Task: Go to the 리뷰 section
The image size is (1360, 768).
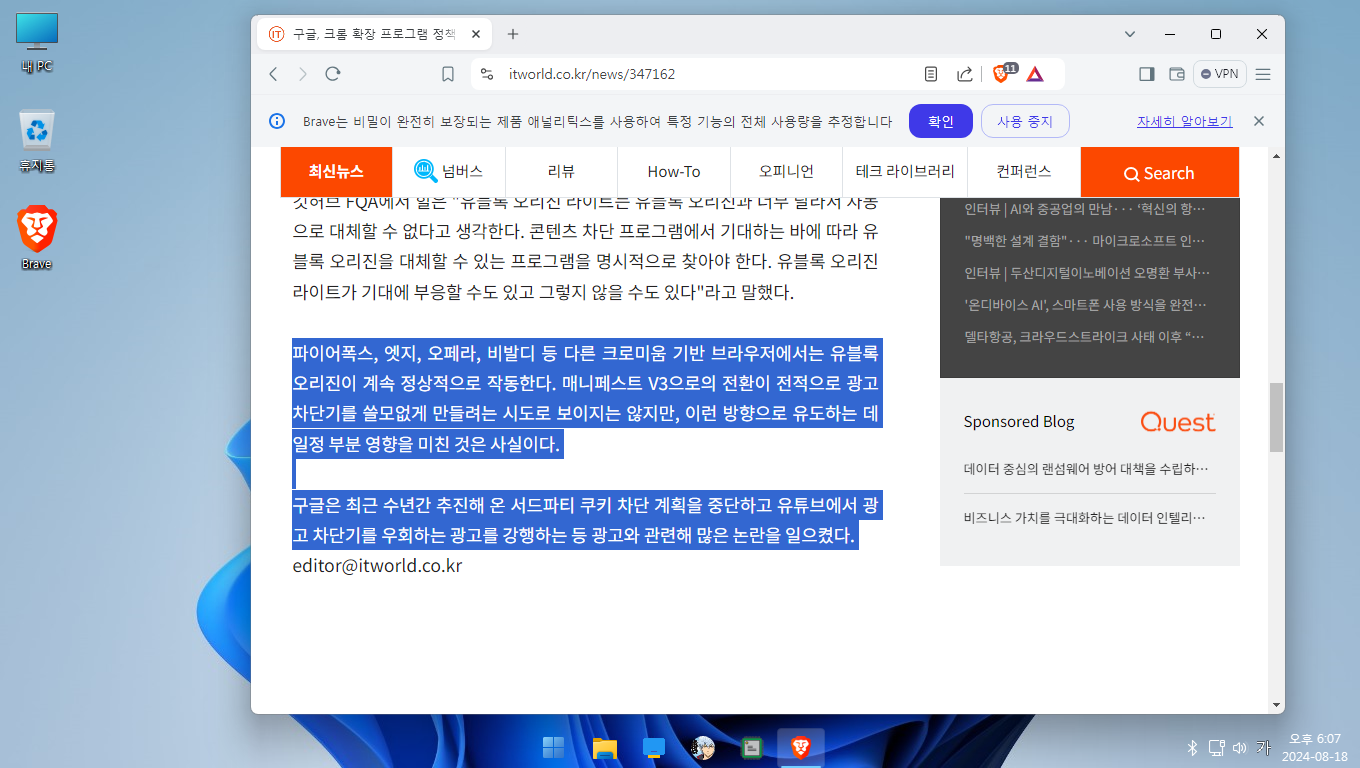Action: tap(561, 172)
